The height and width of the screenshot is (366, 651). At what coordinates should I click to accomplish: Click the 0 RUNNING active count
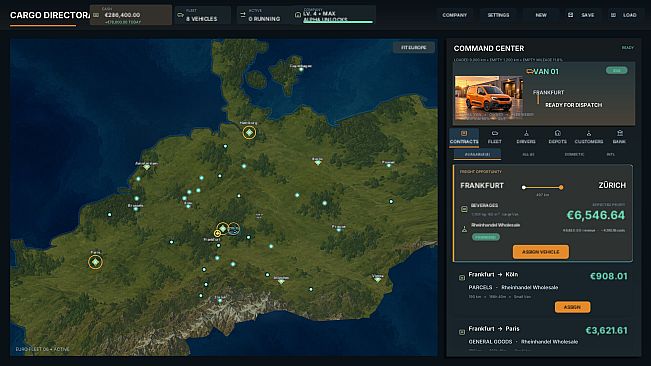point(264,19)
